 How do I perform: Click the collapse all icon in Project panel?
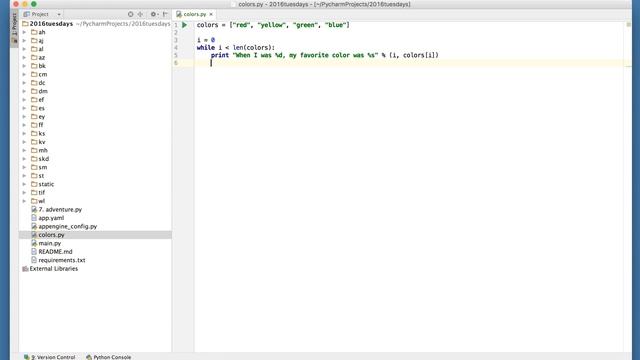(140, 14)
